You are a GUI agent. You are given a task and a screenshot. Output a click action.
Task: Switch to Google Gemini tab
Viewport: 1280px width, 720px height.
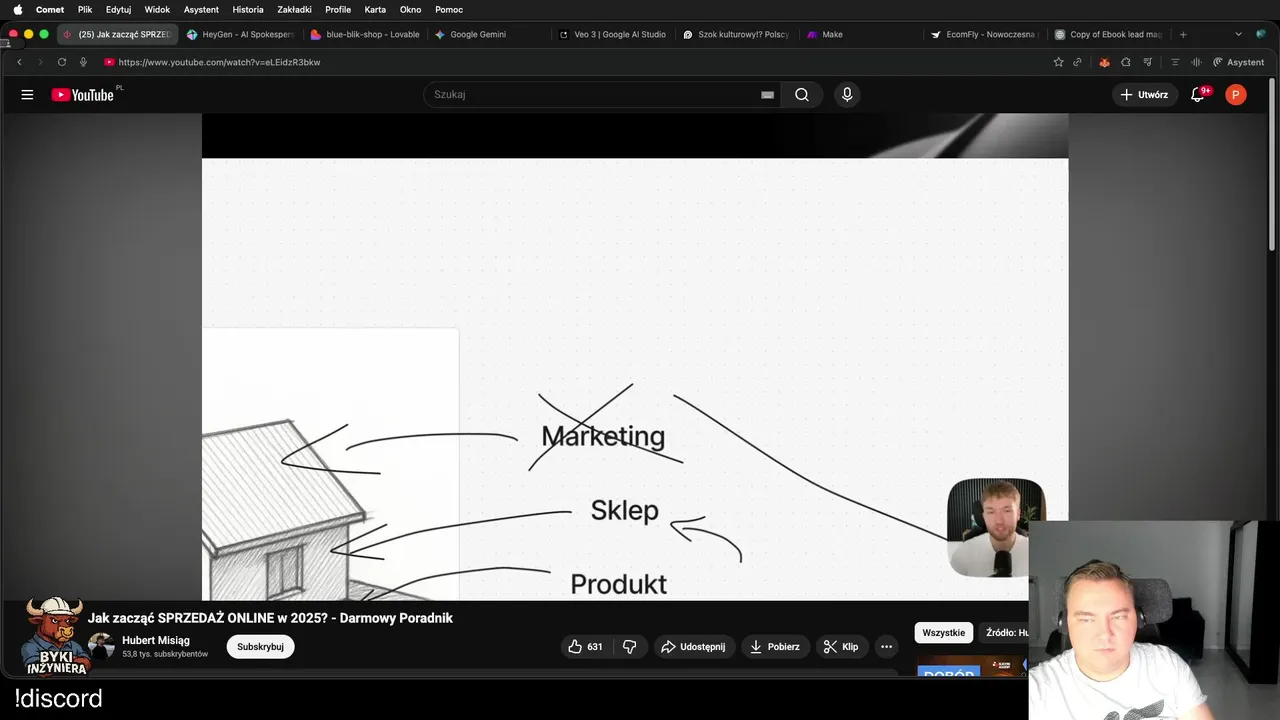point(488,34)
